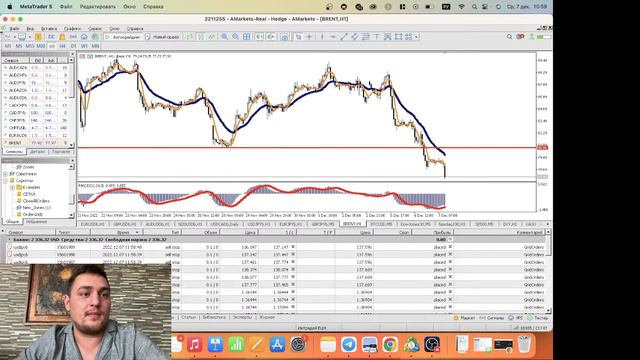640x360 pixels.
Task: Switch to BTCUSD,M5 chart tab
Action: pos(380,224)
